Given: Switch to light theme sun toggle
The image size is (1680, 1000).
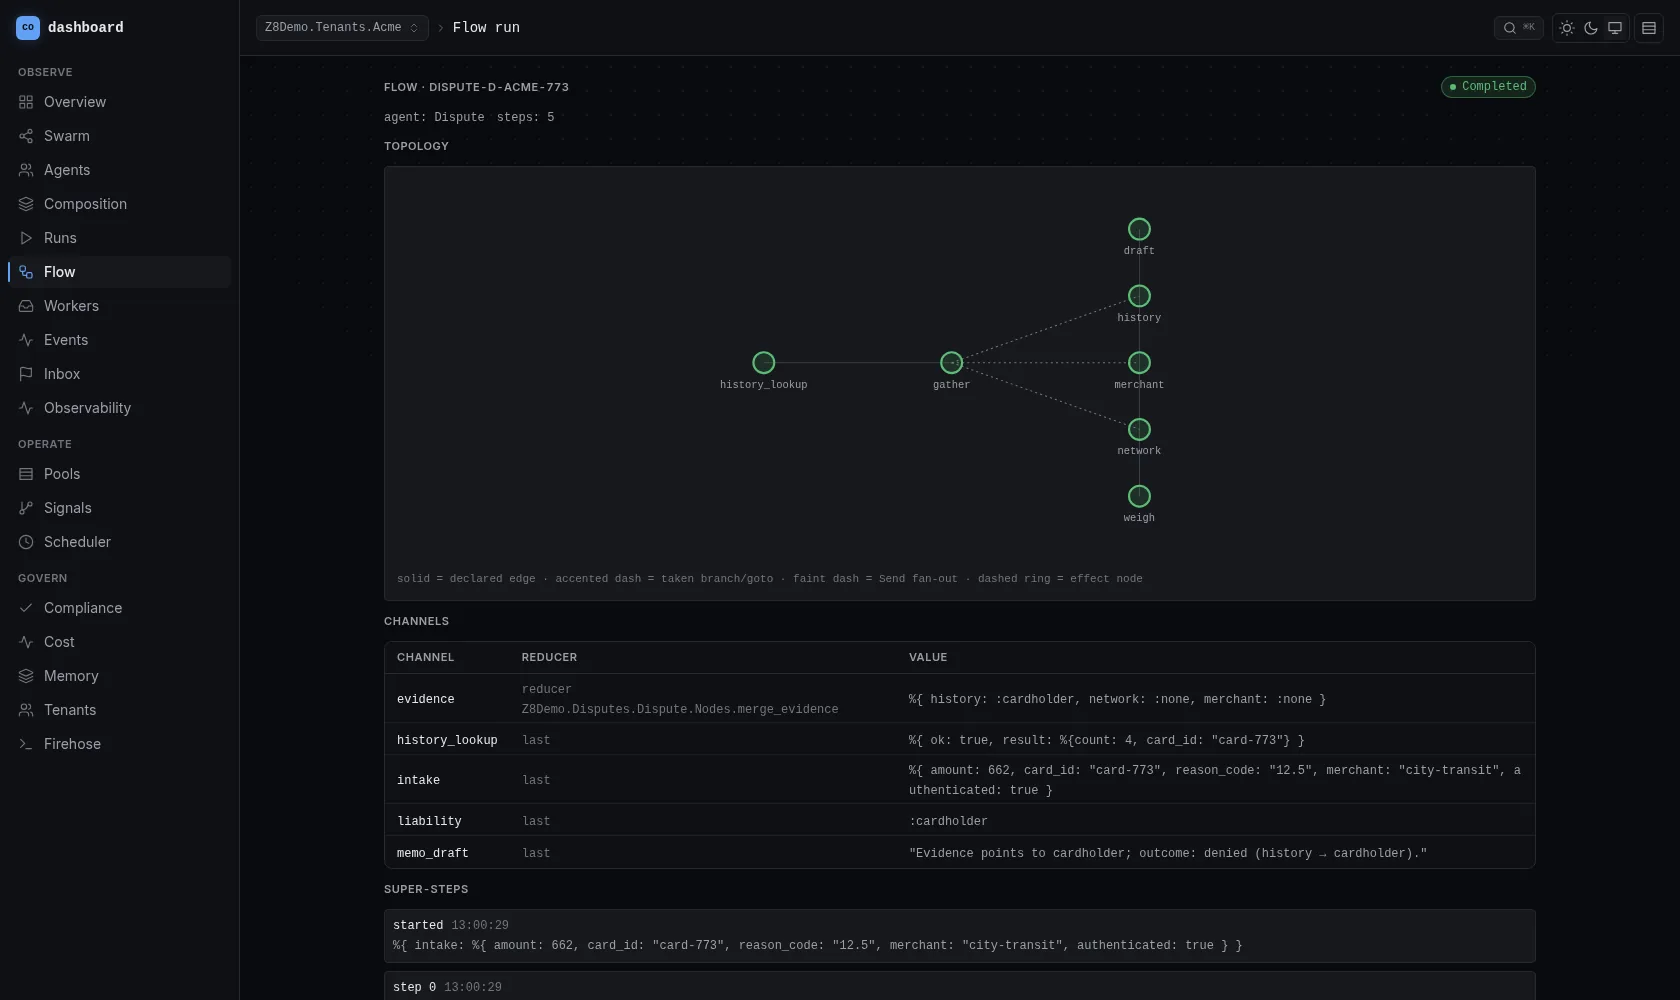Looking at the screenshot, I should (1567, 28).
